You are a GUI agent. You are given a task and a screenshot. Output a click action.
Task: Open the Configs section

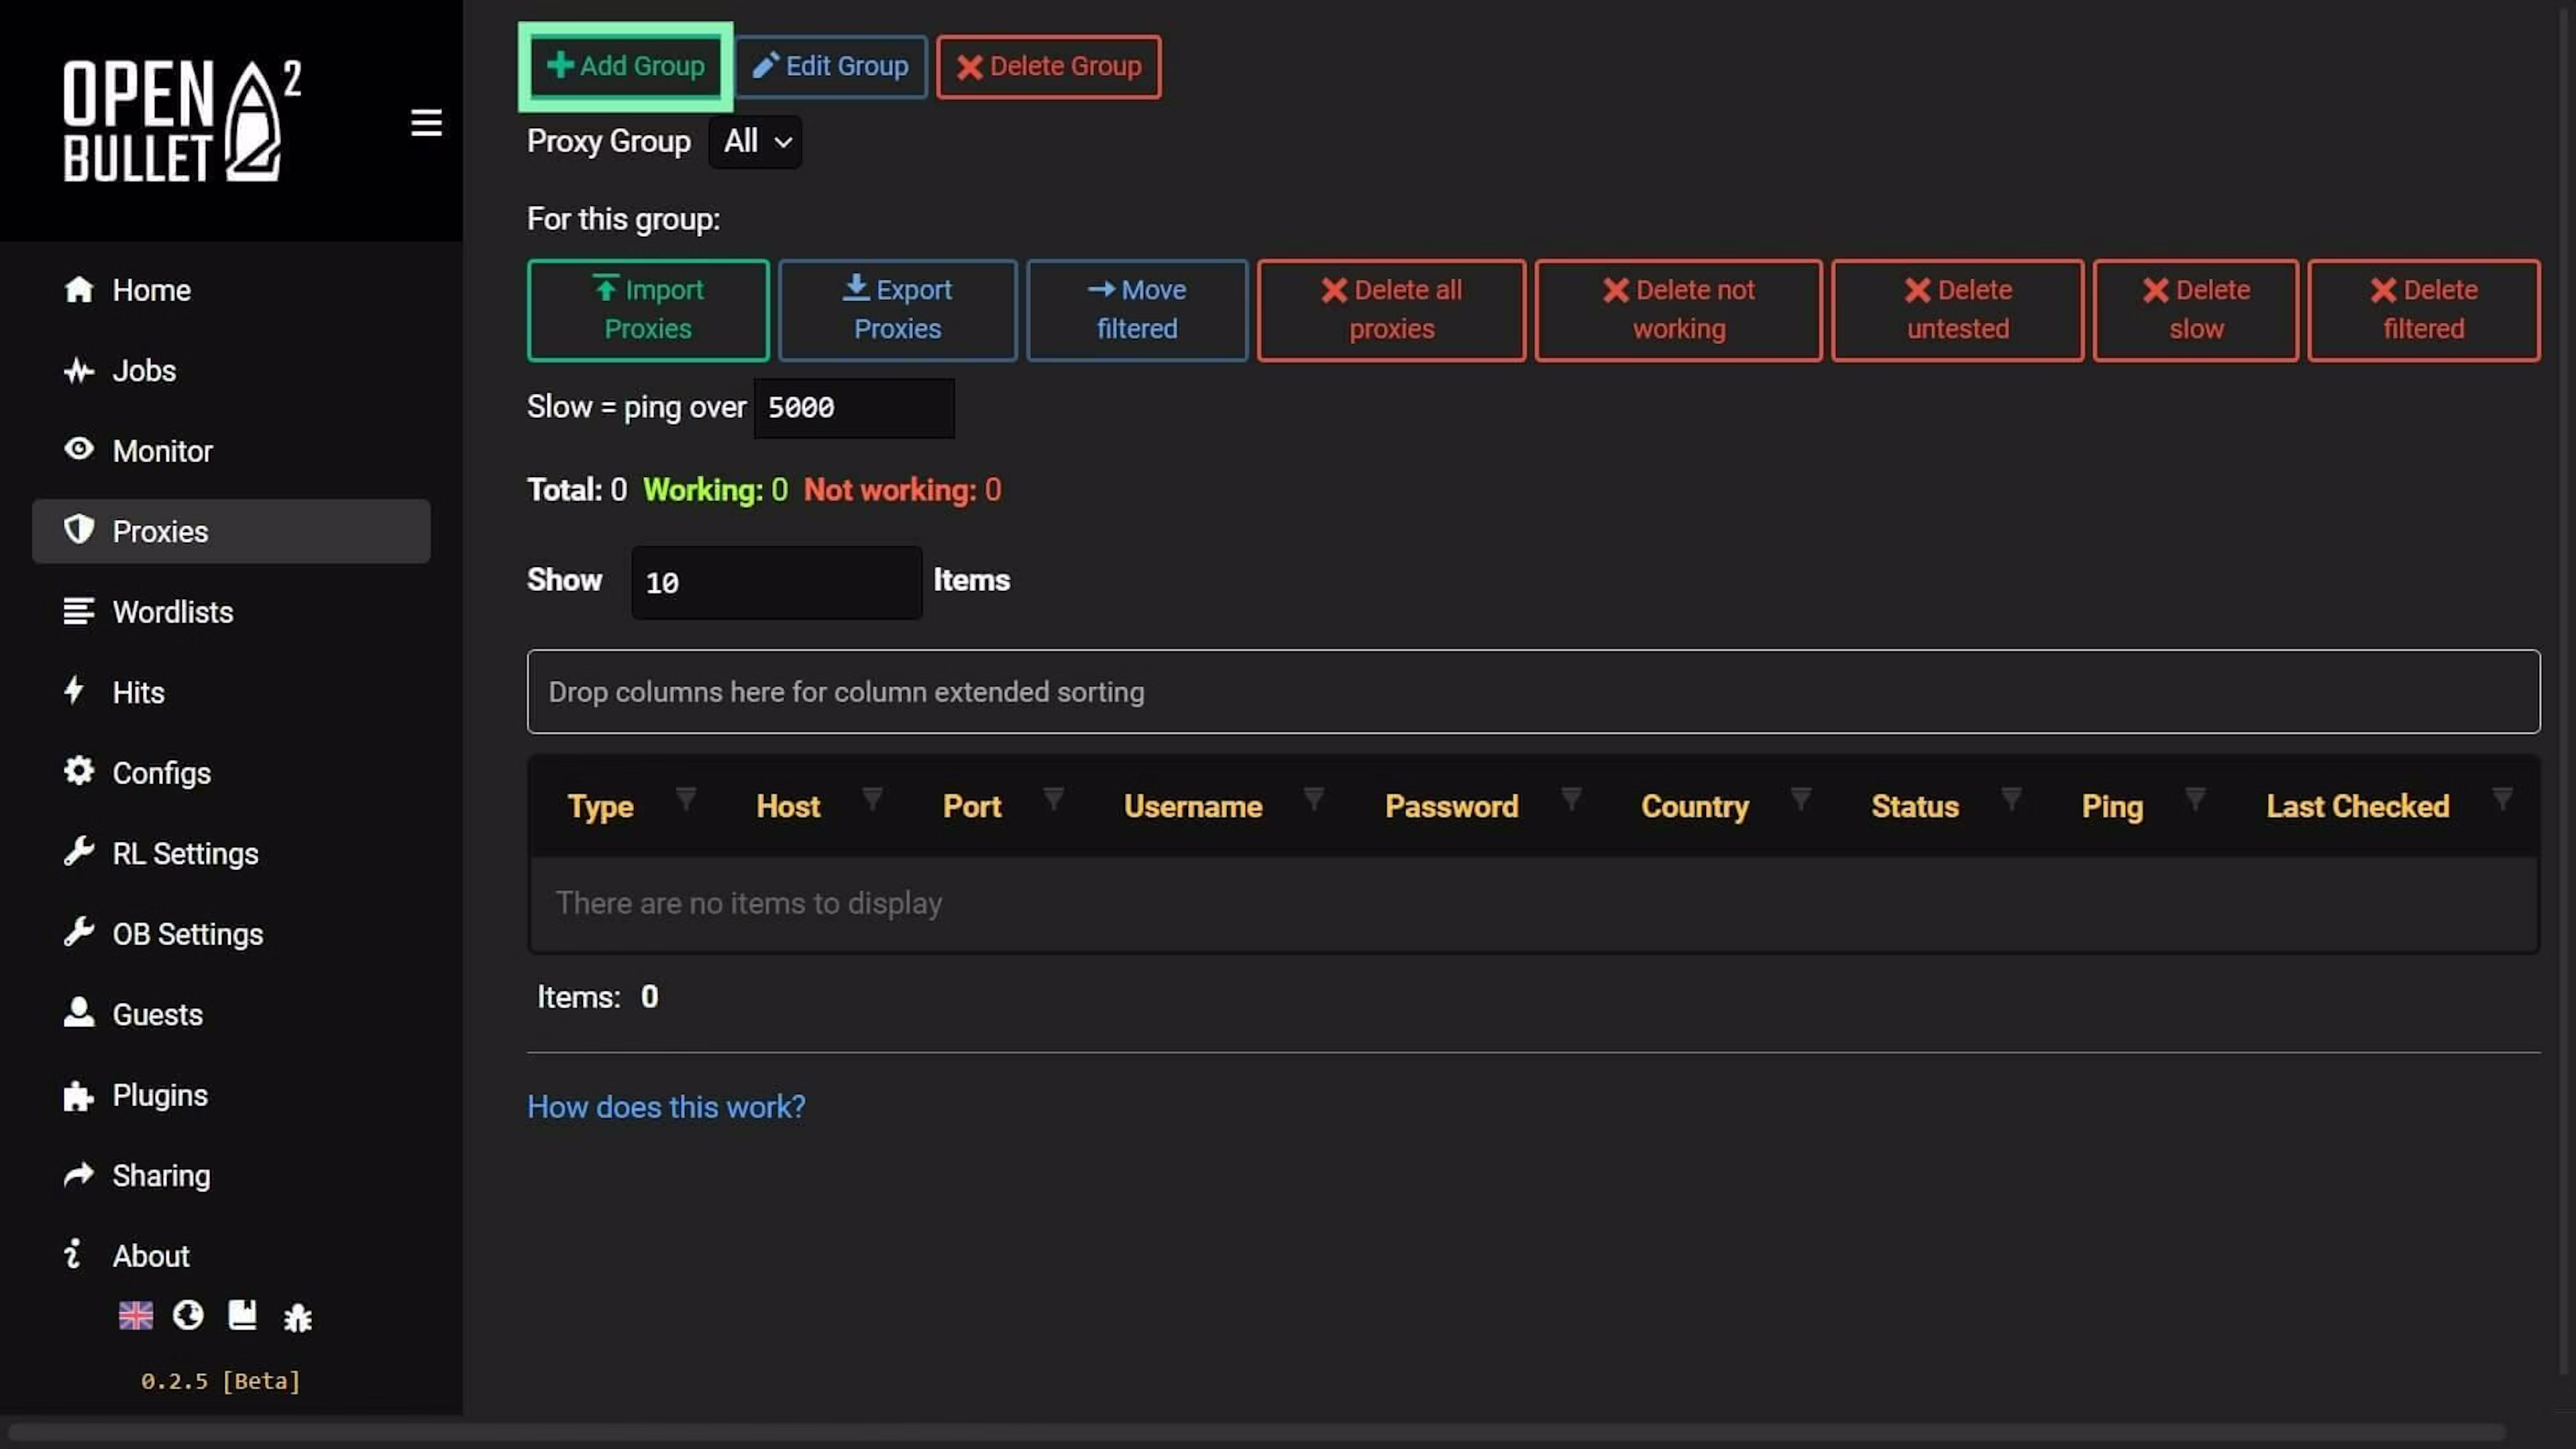231,773
